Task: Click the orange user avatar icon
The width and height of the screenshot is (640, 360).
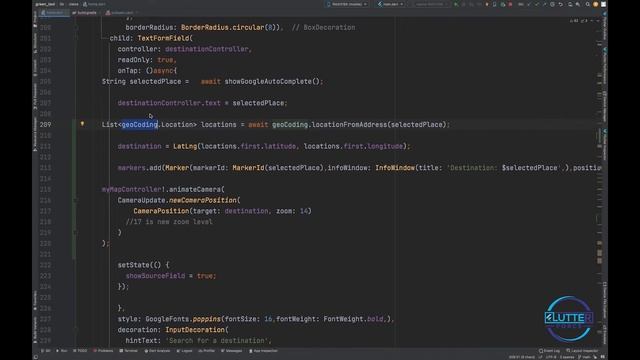Action: point(596,4)
